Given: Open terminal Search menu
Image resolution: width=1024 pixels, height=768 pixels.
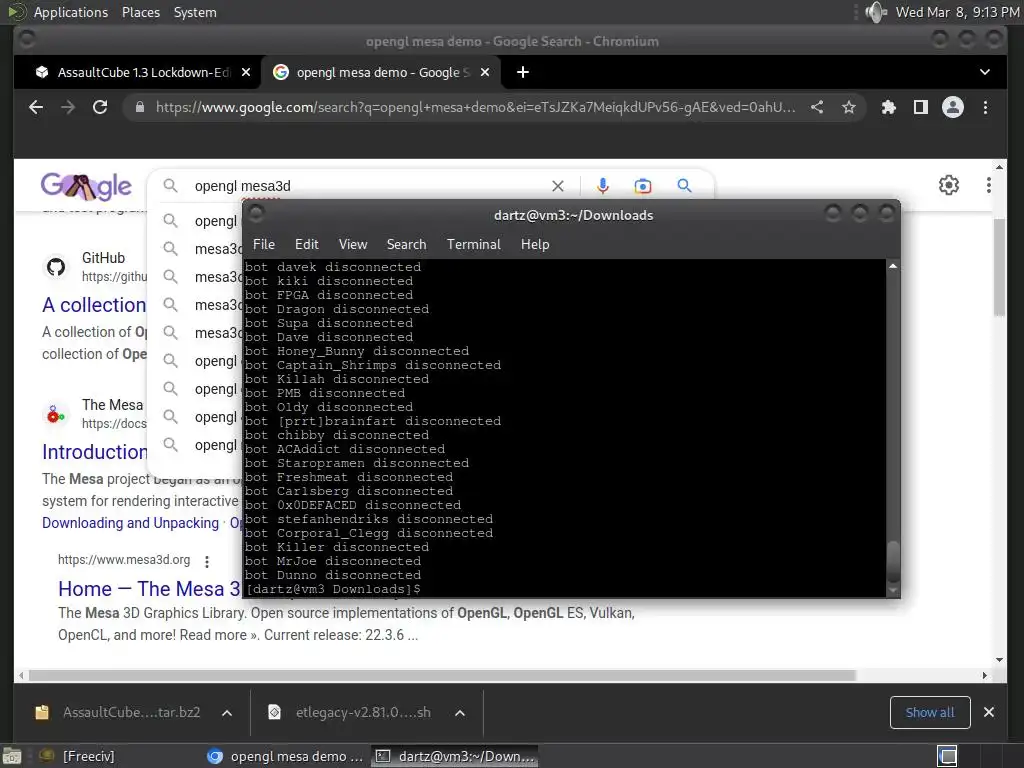Looking at the screenshot, I should [x=406, y=244].
